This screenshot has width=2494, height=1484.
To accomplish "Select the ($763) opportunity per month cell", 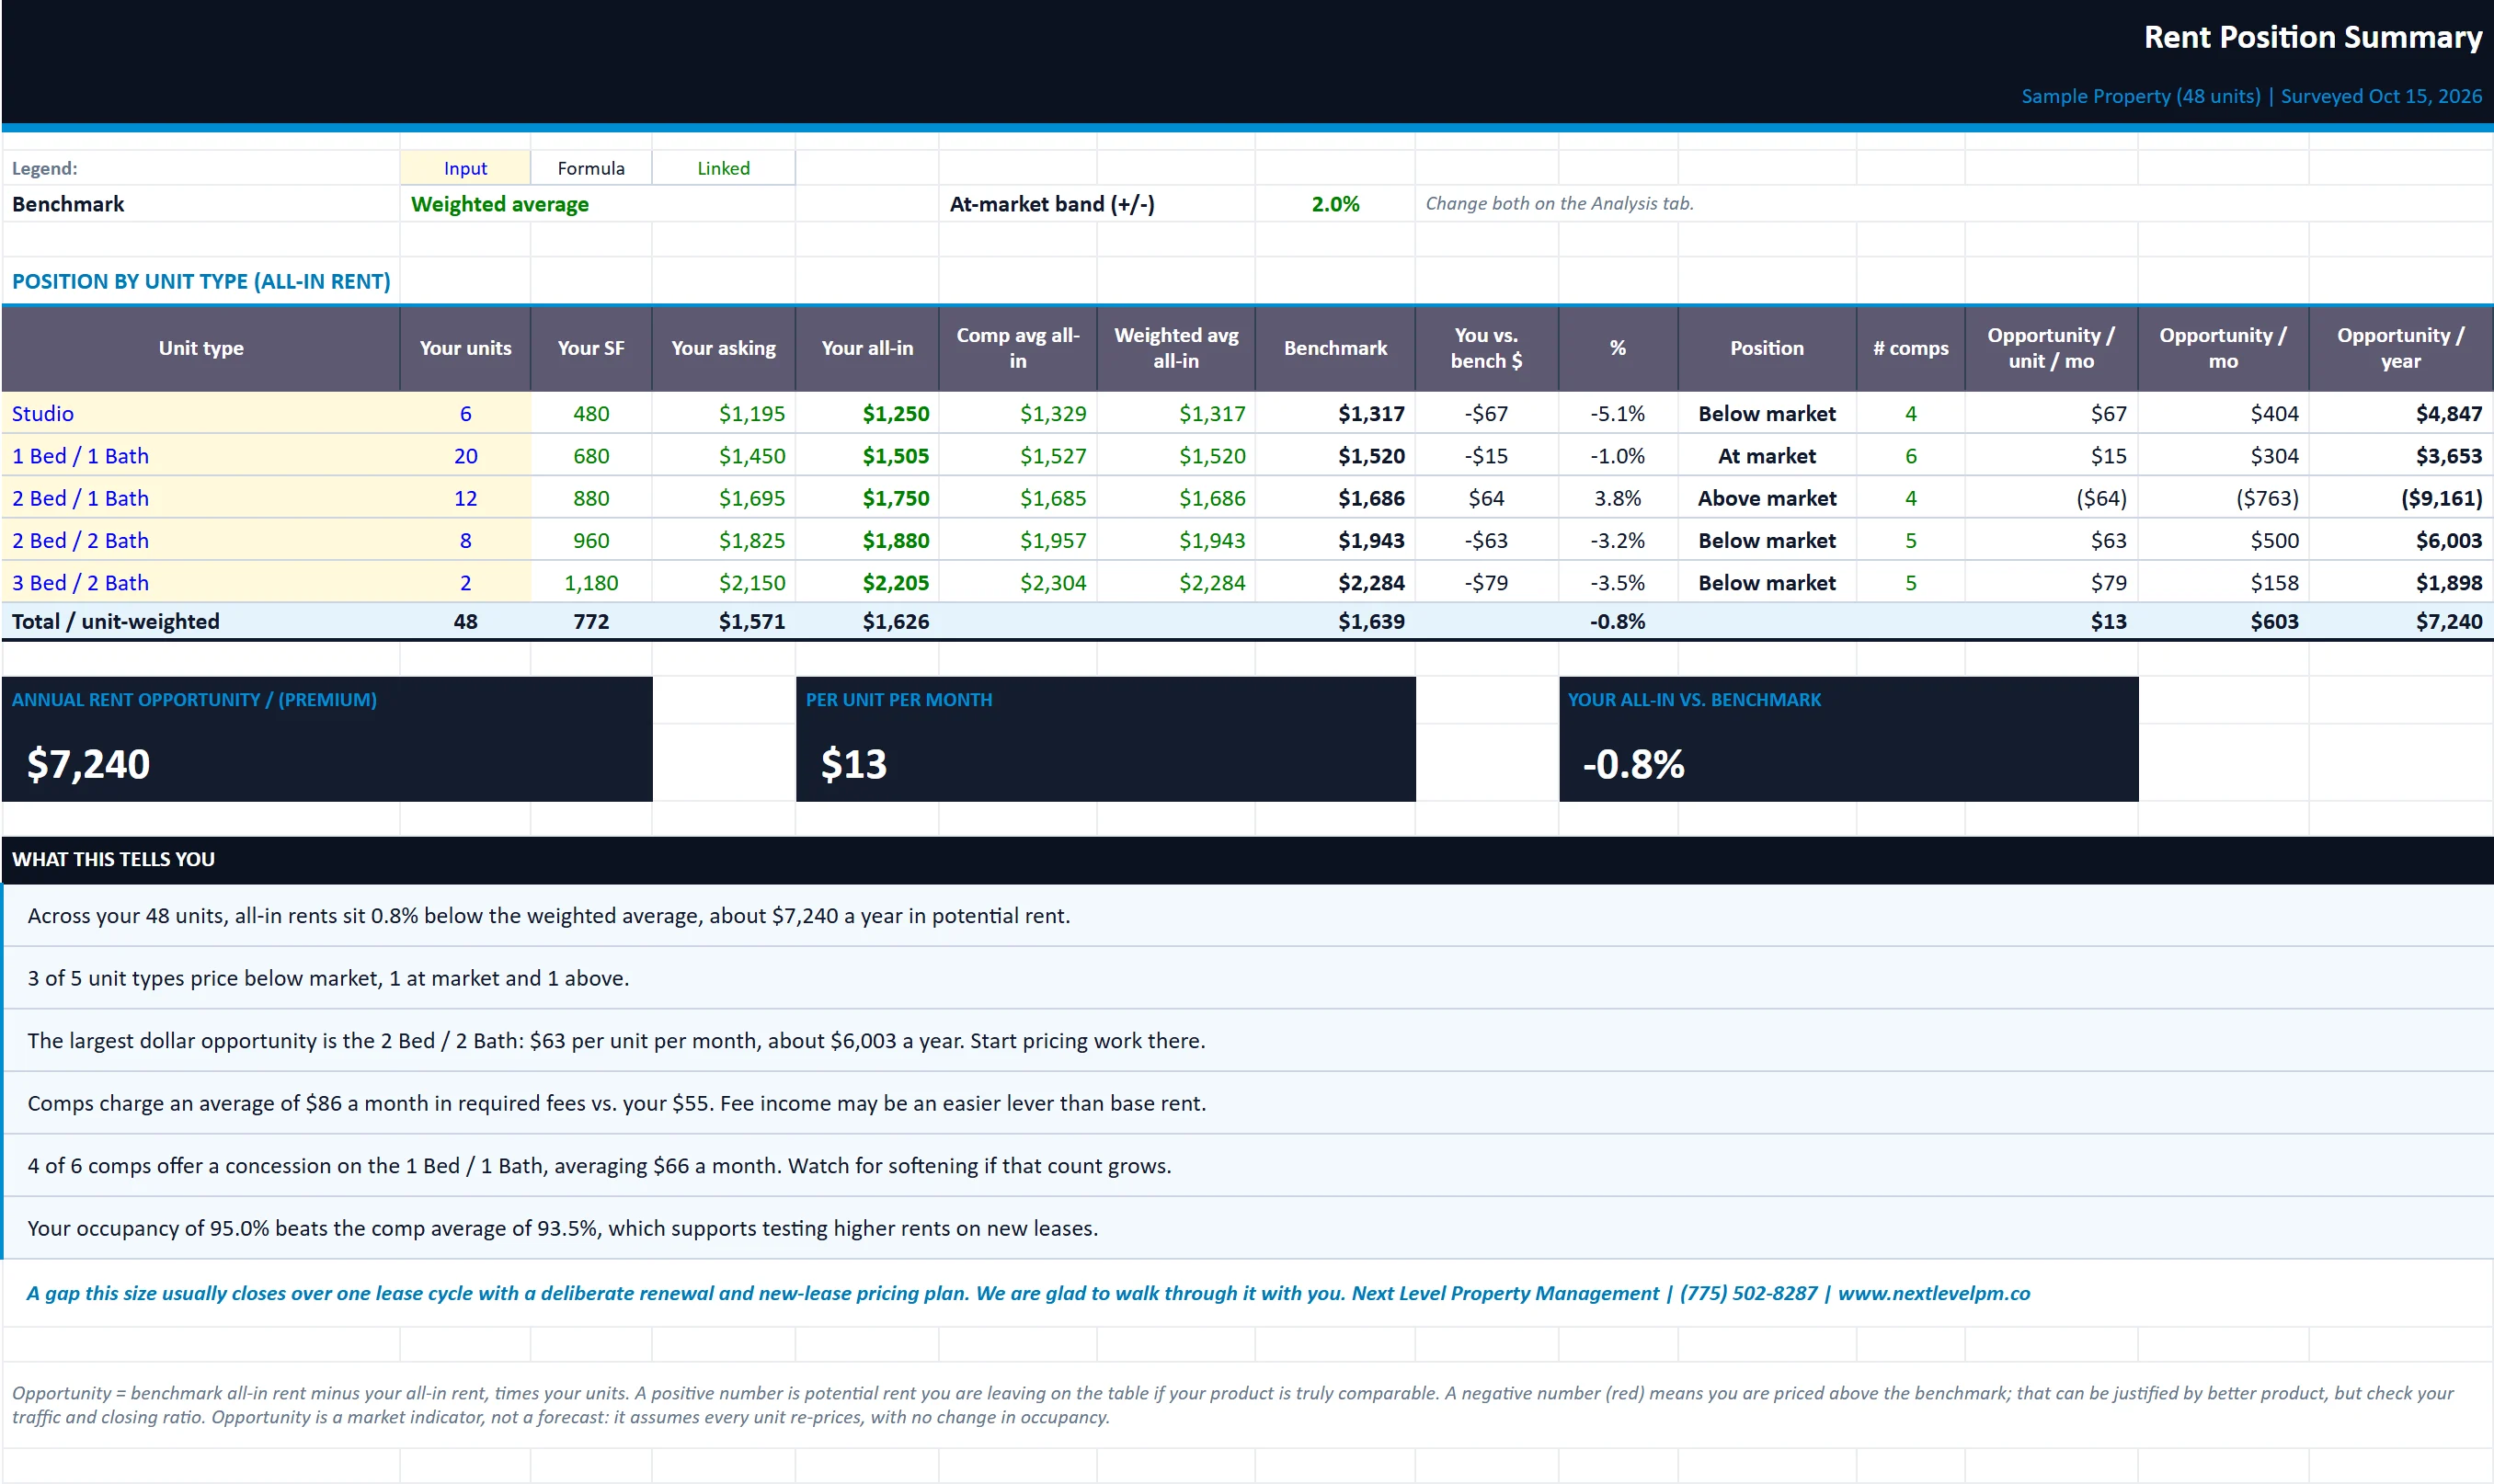I will [2223, 498].
